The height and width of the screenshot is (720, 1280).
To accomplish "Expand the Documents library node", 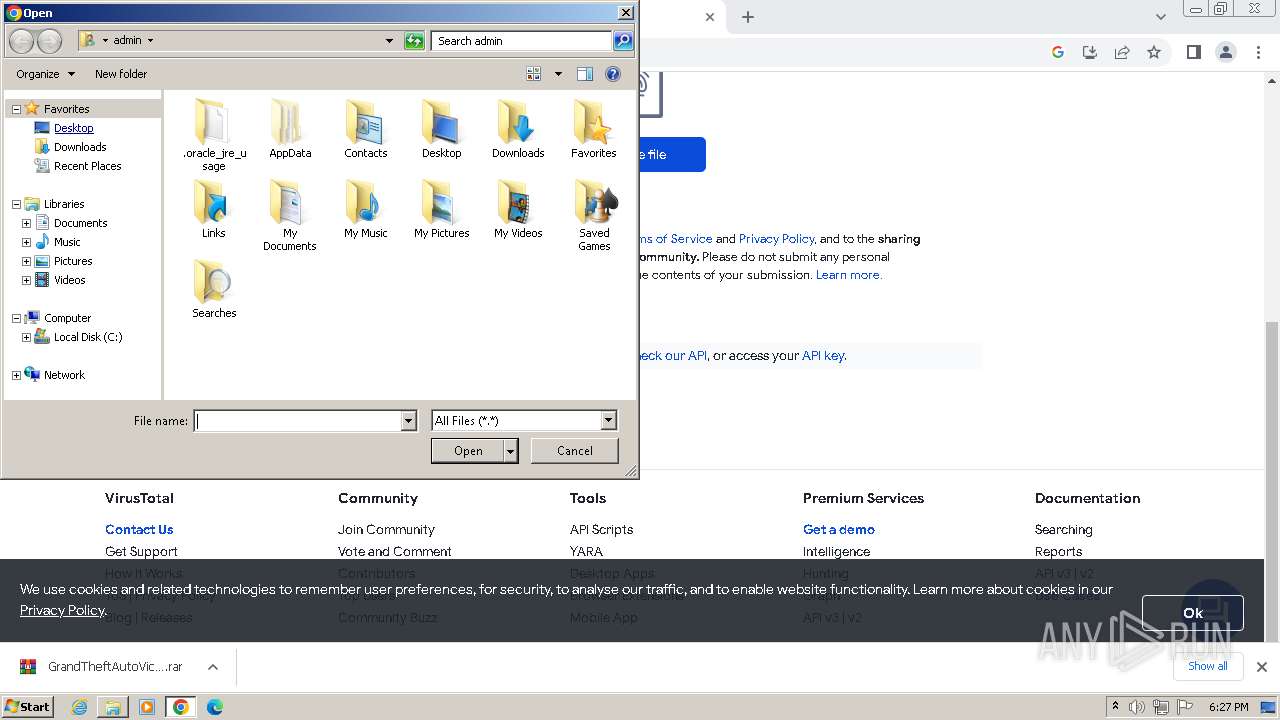I will click(26, 223).
